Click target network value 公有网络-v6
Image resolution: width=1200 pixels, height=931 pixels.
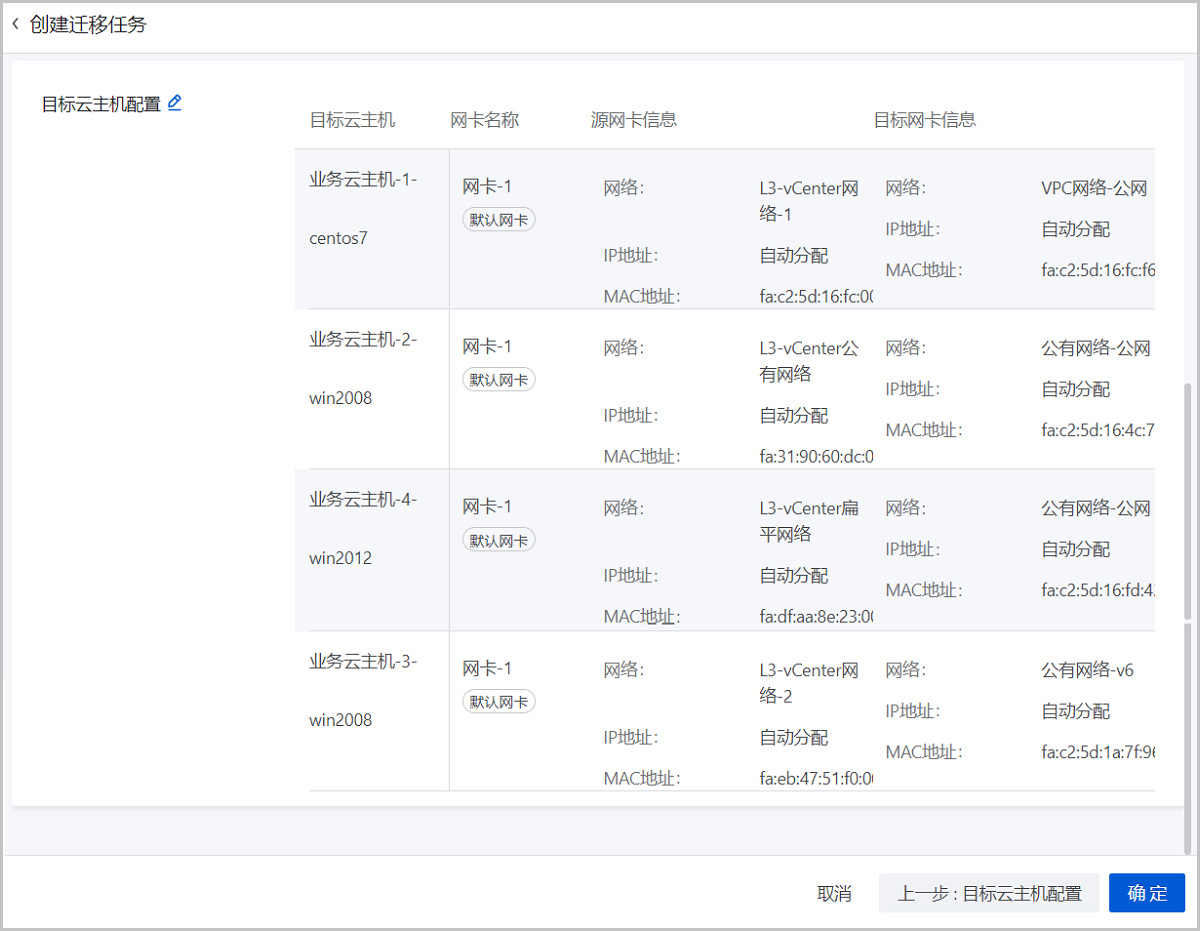click(1087, 670)
